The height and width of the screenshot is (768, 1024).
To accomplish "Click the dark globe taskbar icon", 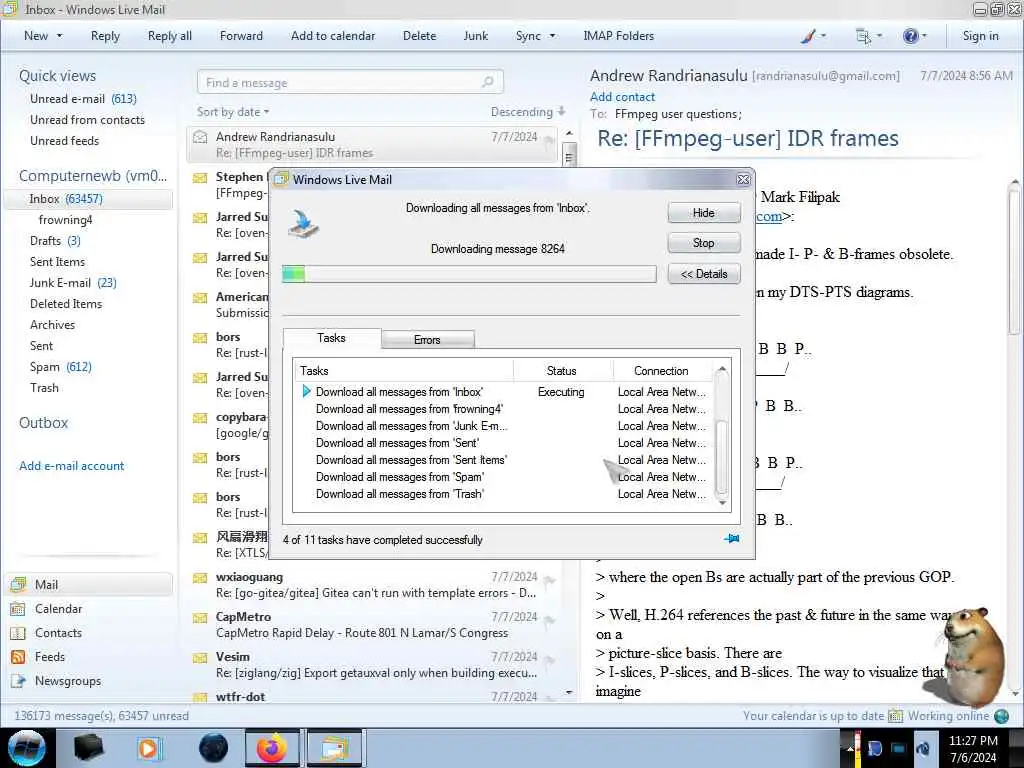I will click(x=213, y=748).
